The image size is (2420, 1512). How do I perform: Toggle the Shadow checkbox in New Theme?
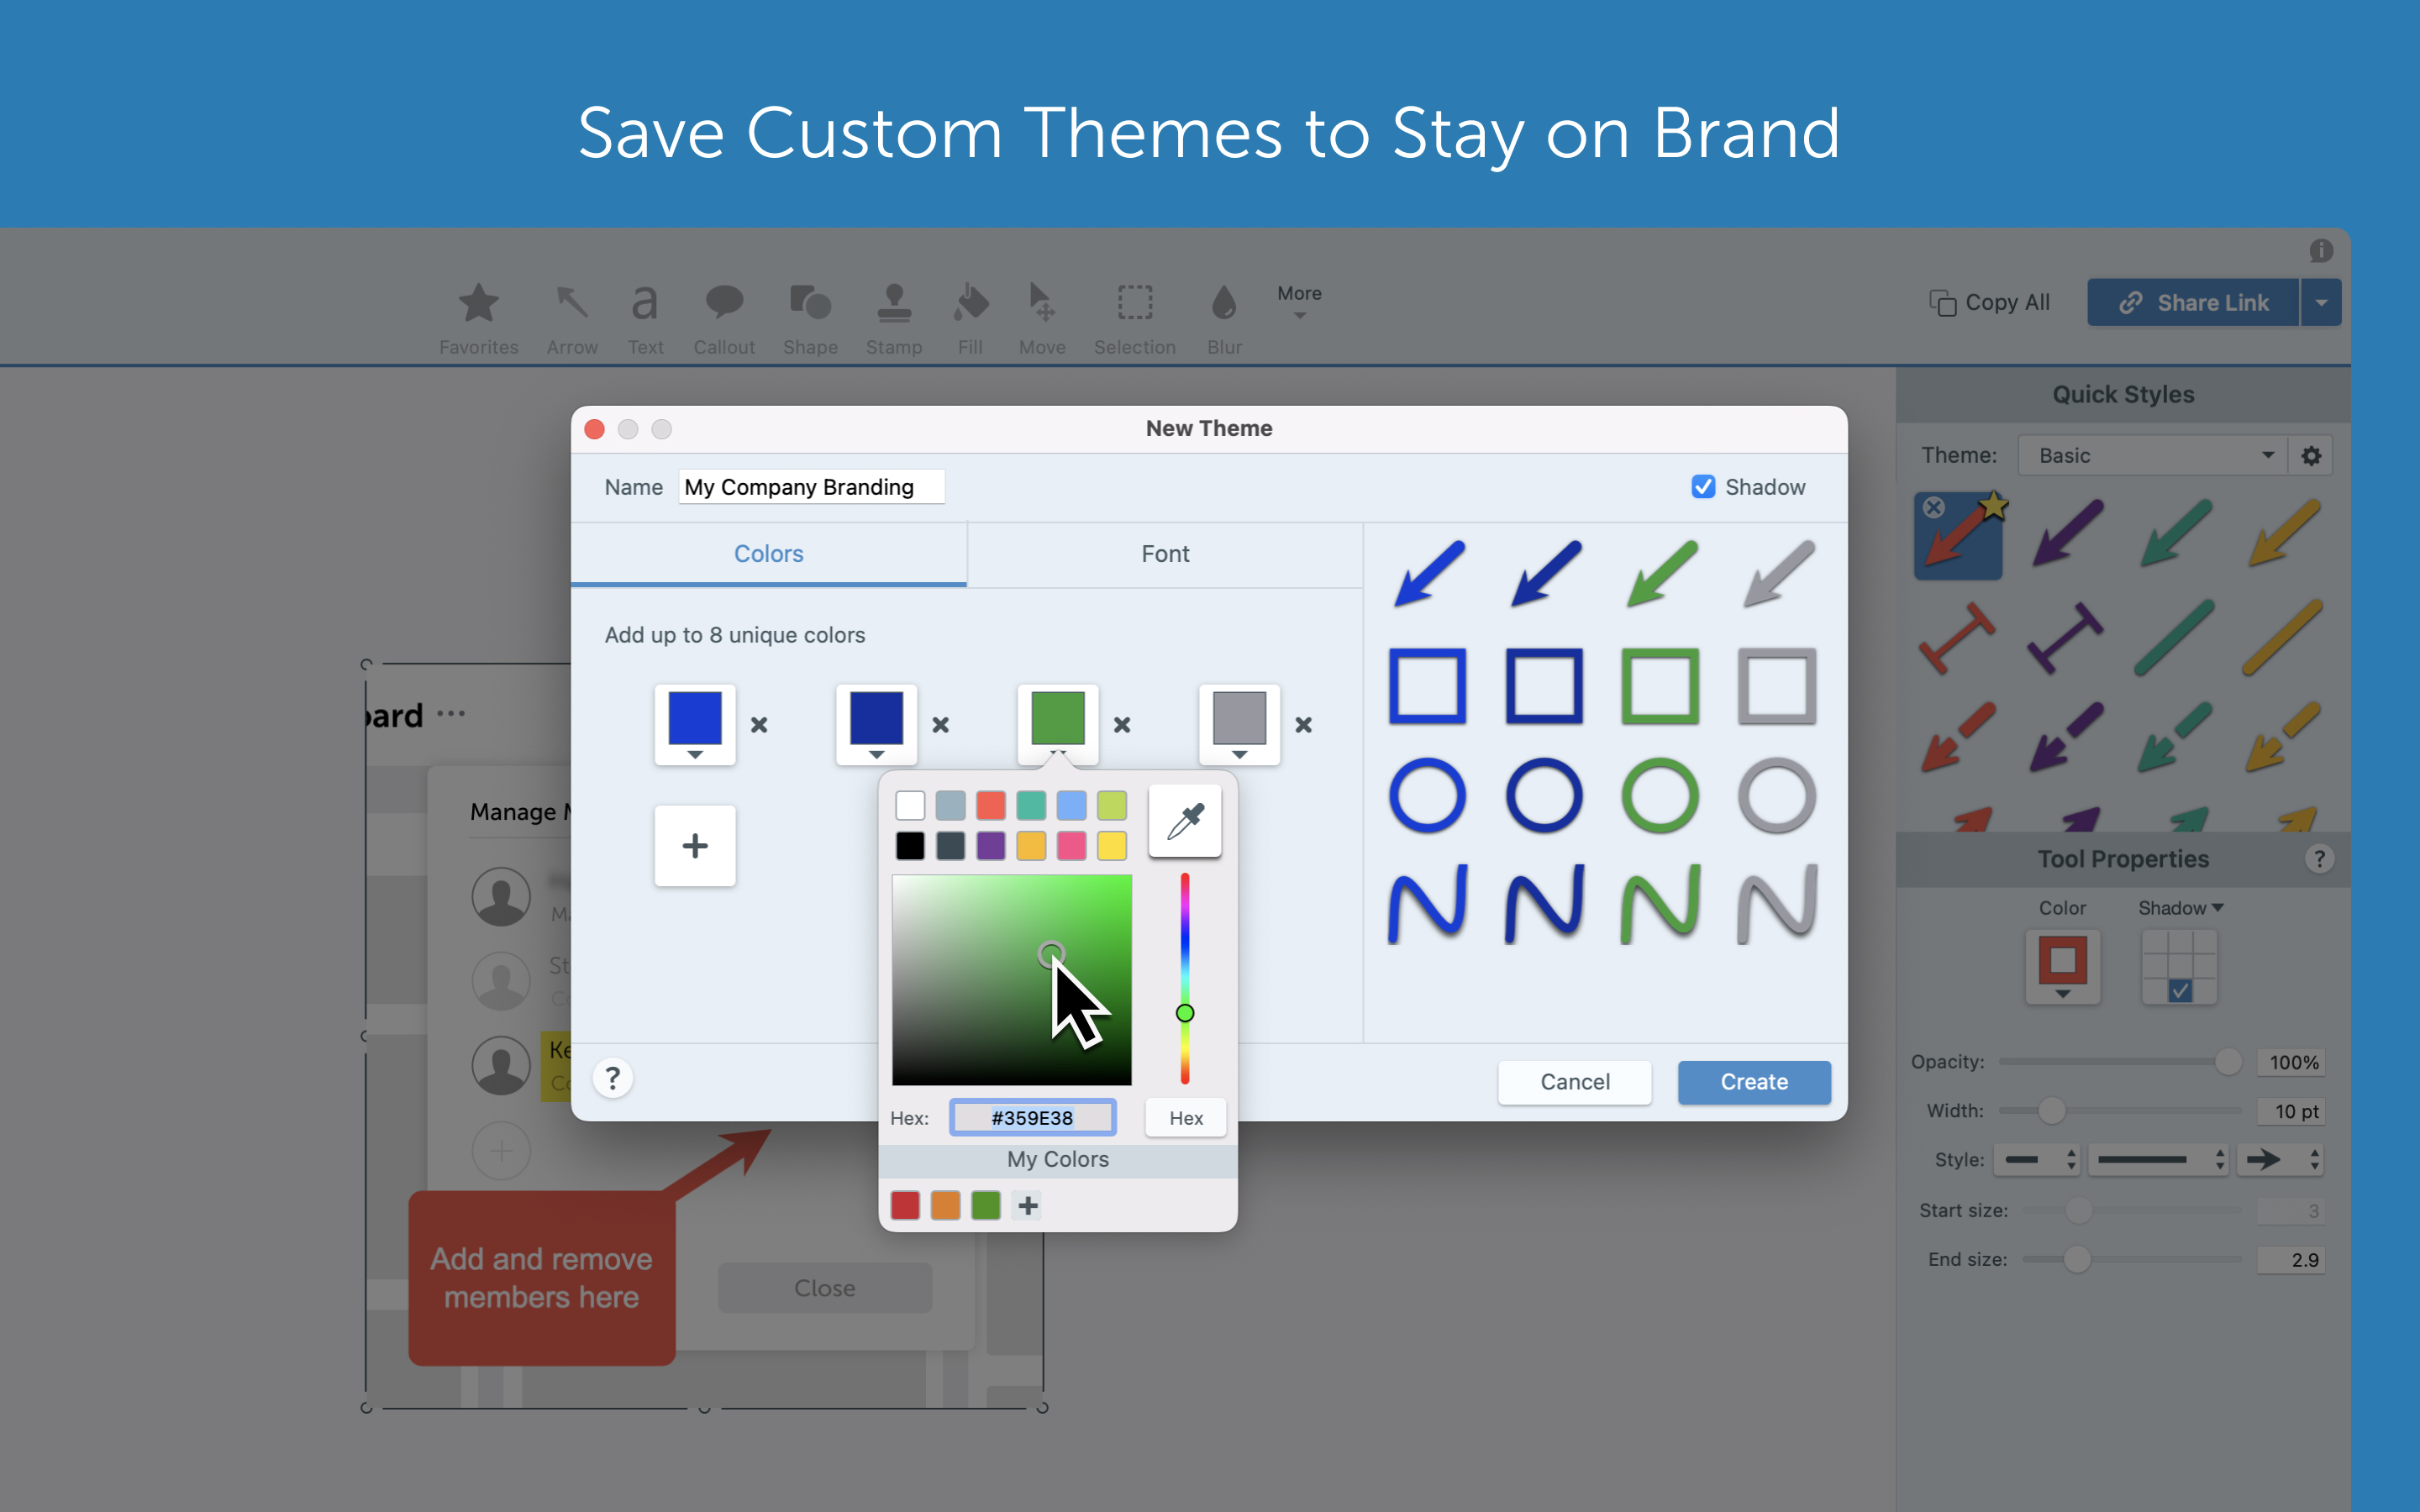pos(1703,487)
